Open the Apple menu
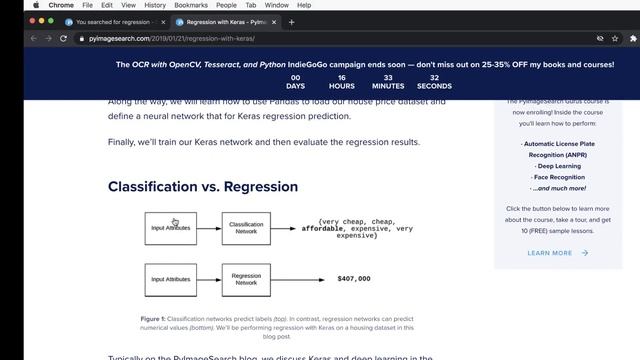The height and width of the screenshot is (360, 640). coord(36,5)
